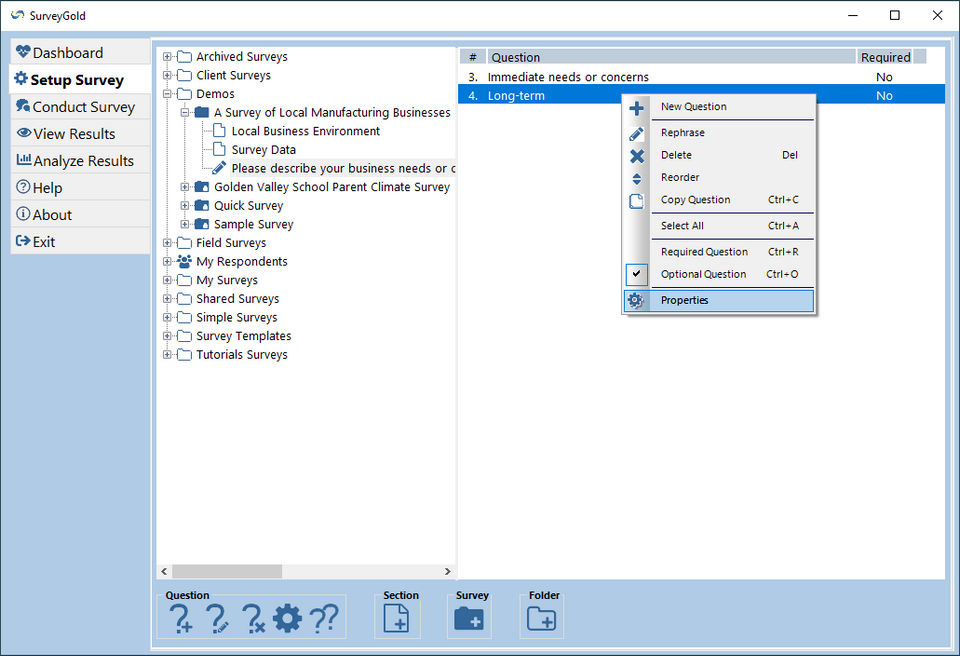Select Local Business Environment section
Screen dimensions: 960x656
[306, 131]
